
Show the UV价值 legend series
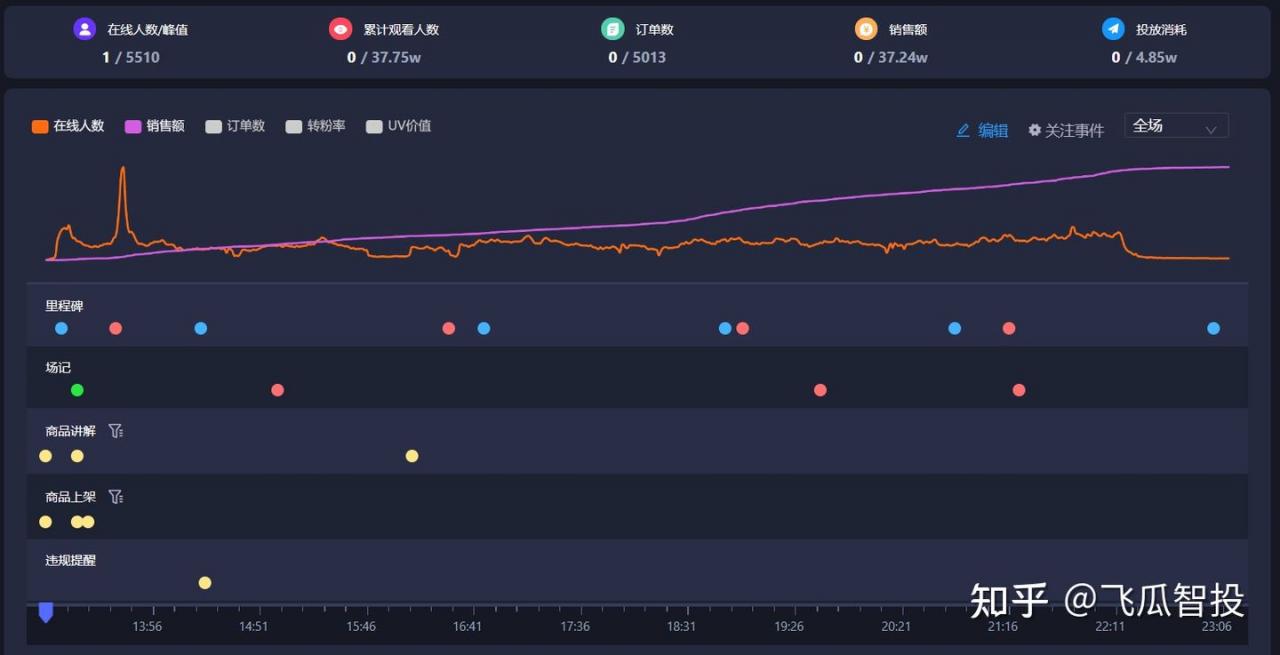click(x=399, y=126)
